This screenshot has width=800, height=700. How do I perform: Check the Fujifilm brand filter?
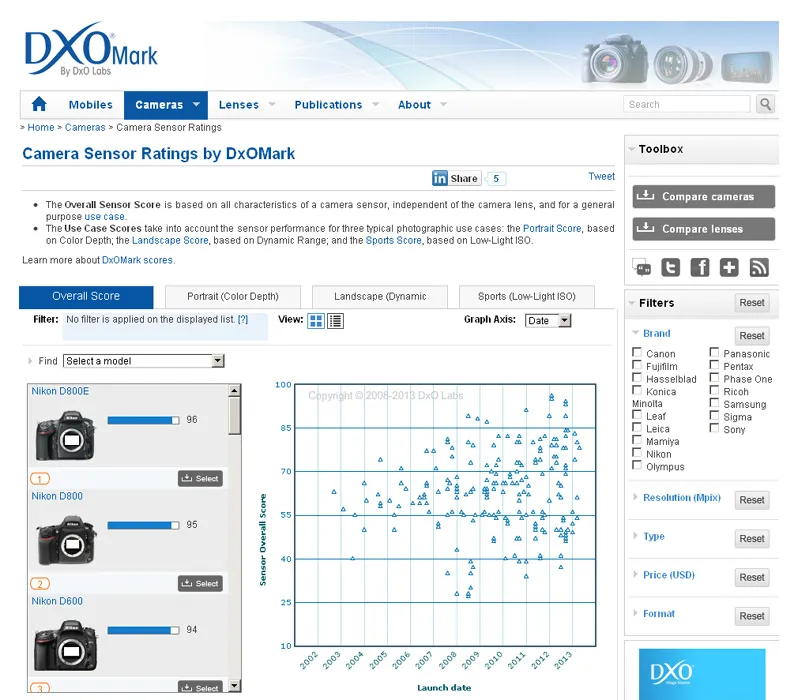637,365
